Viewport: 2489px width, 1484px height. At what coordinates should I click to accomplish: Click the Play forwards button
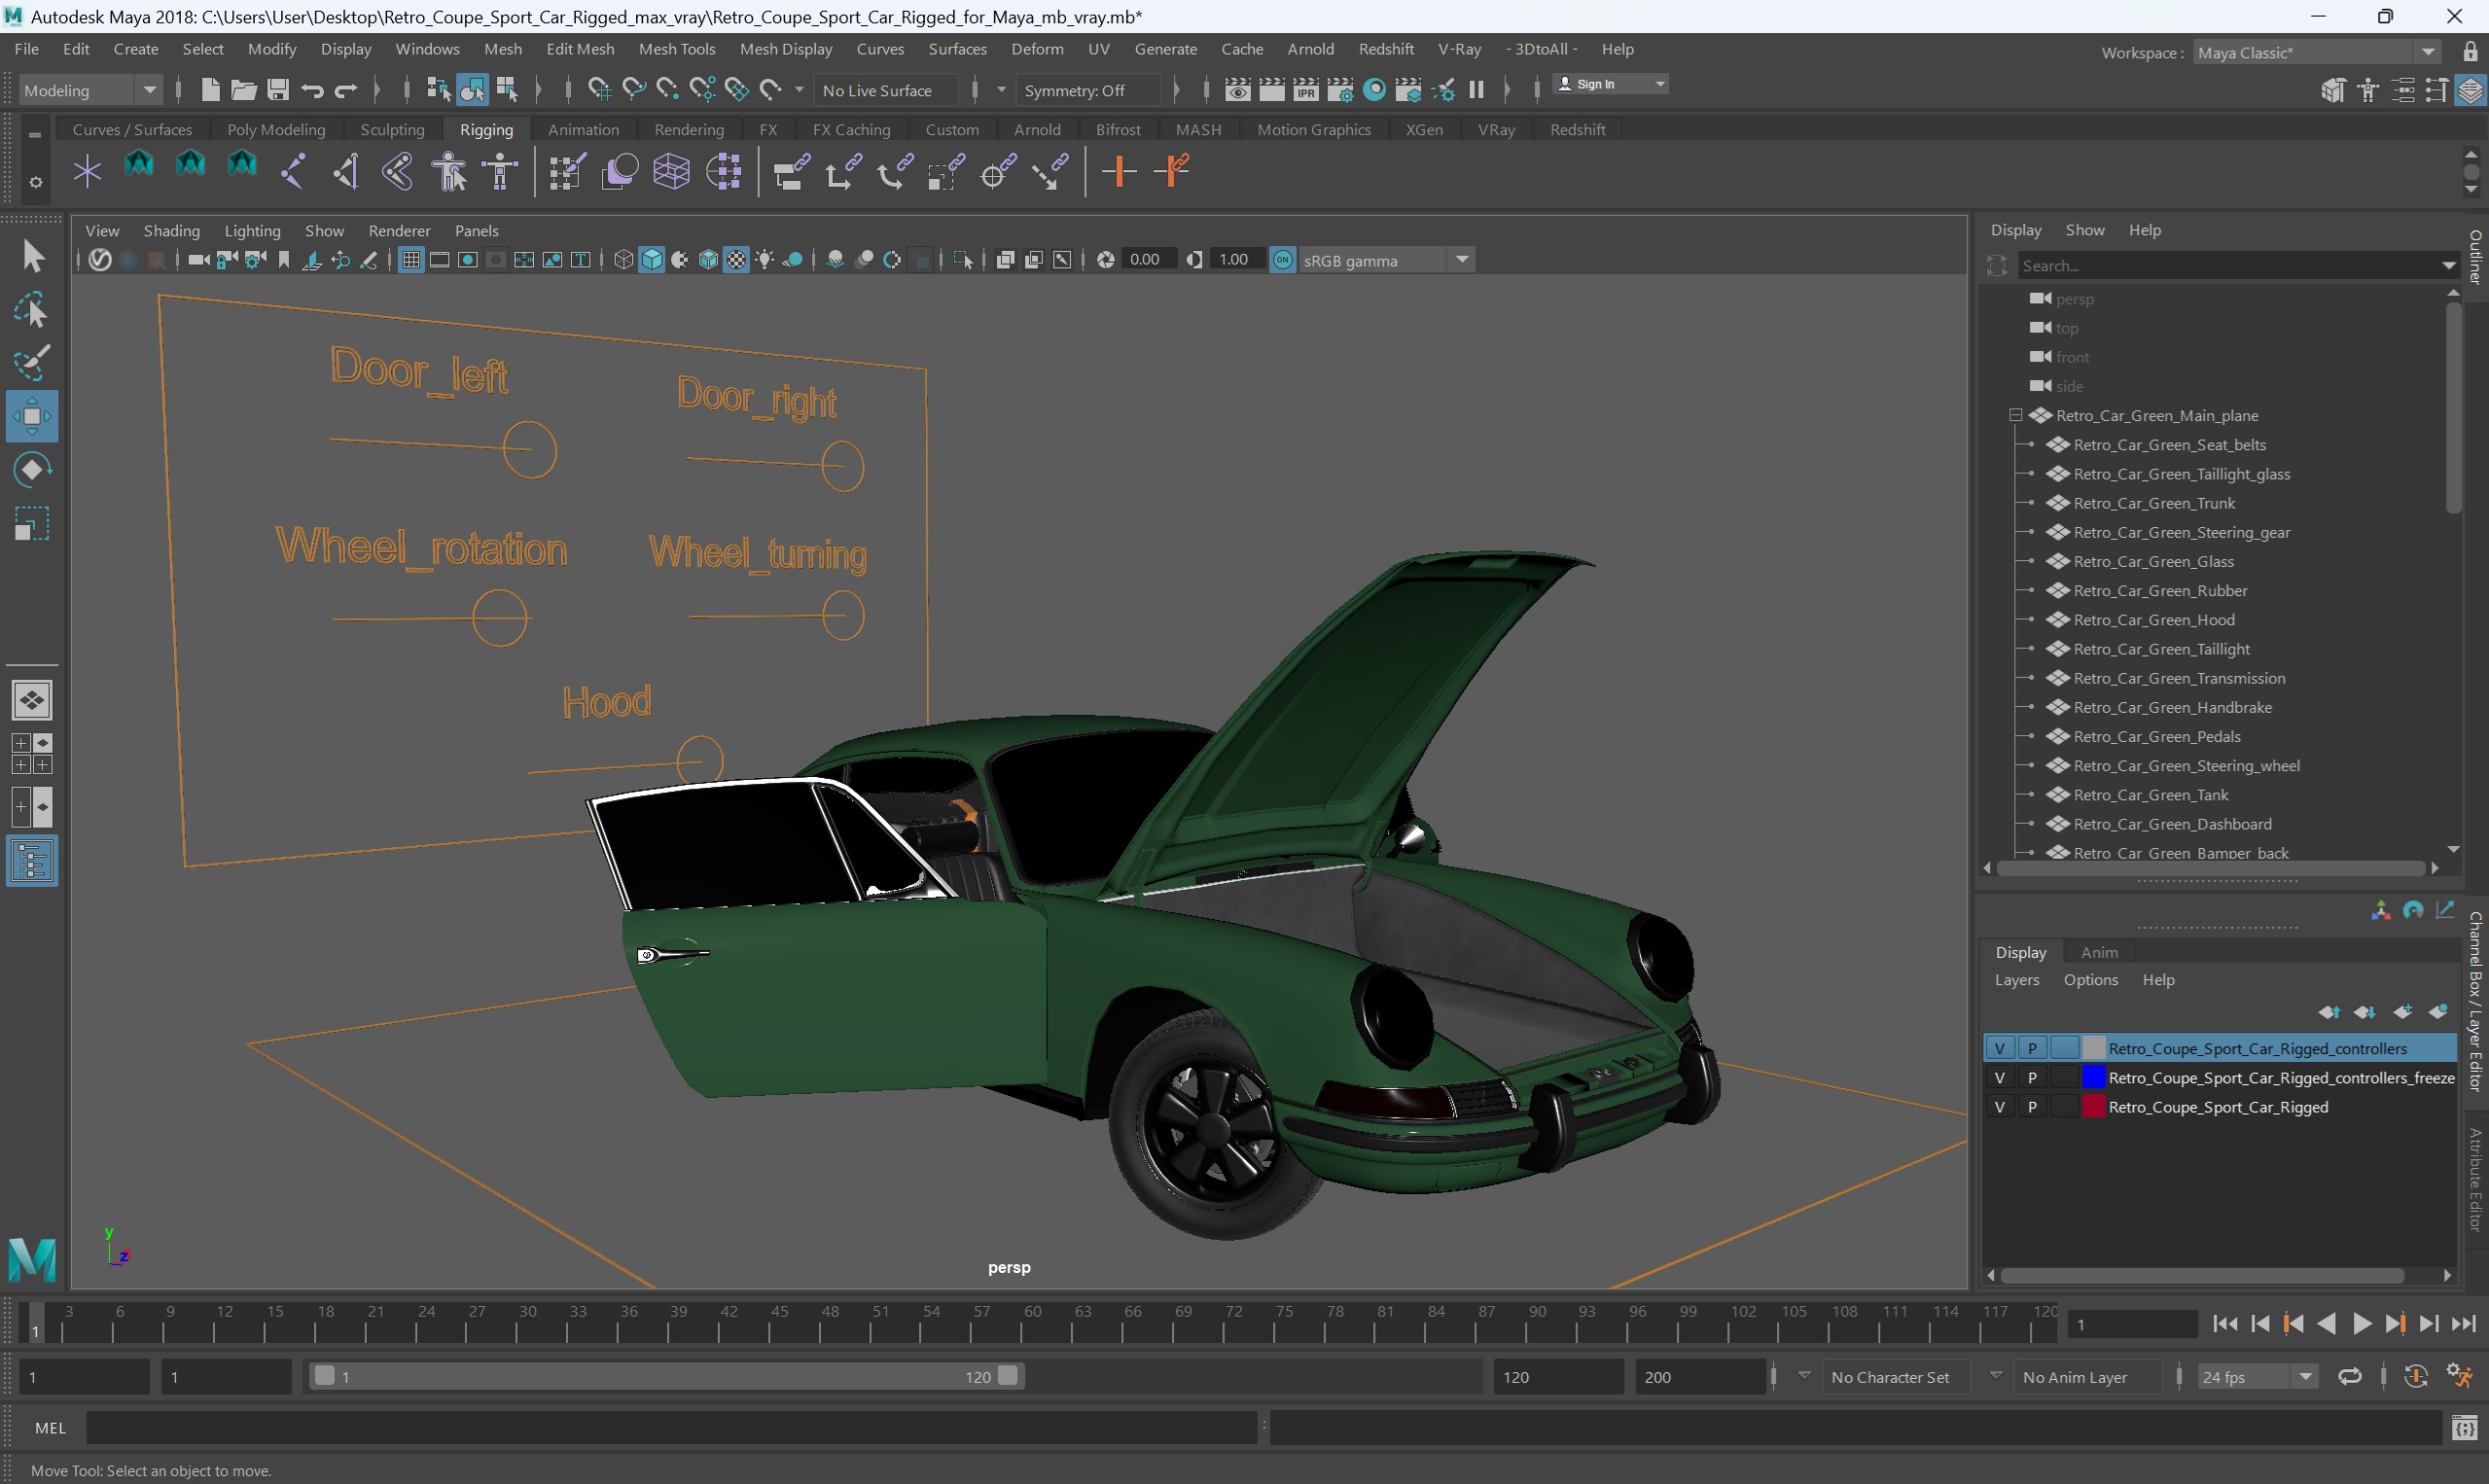tap(2360, 1324)
